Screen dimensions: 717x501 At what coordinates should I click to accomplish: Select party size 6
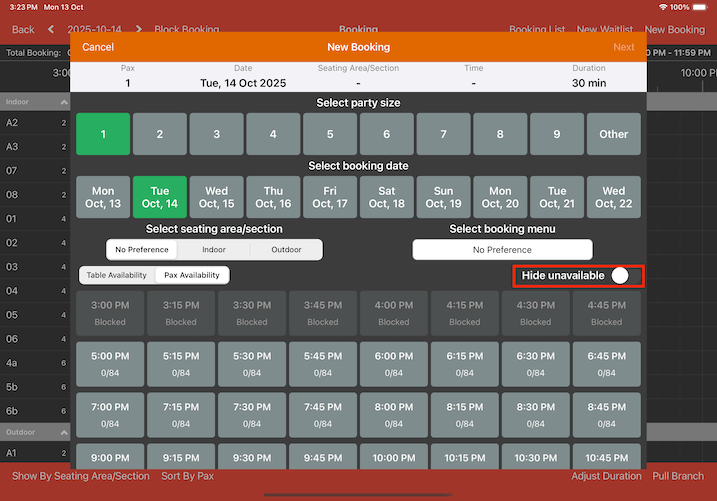pyautogui.click(x=386, y=134)
